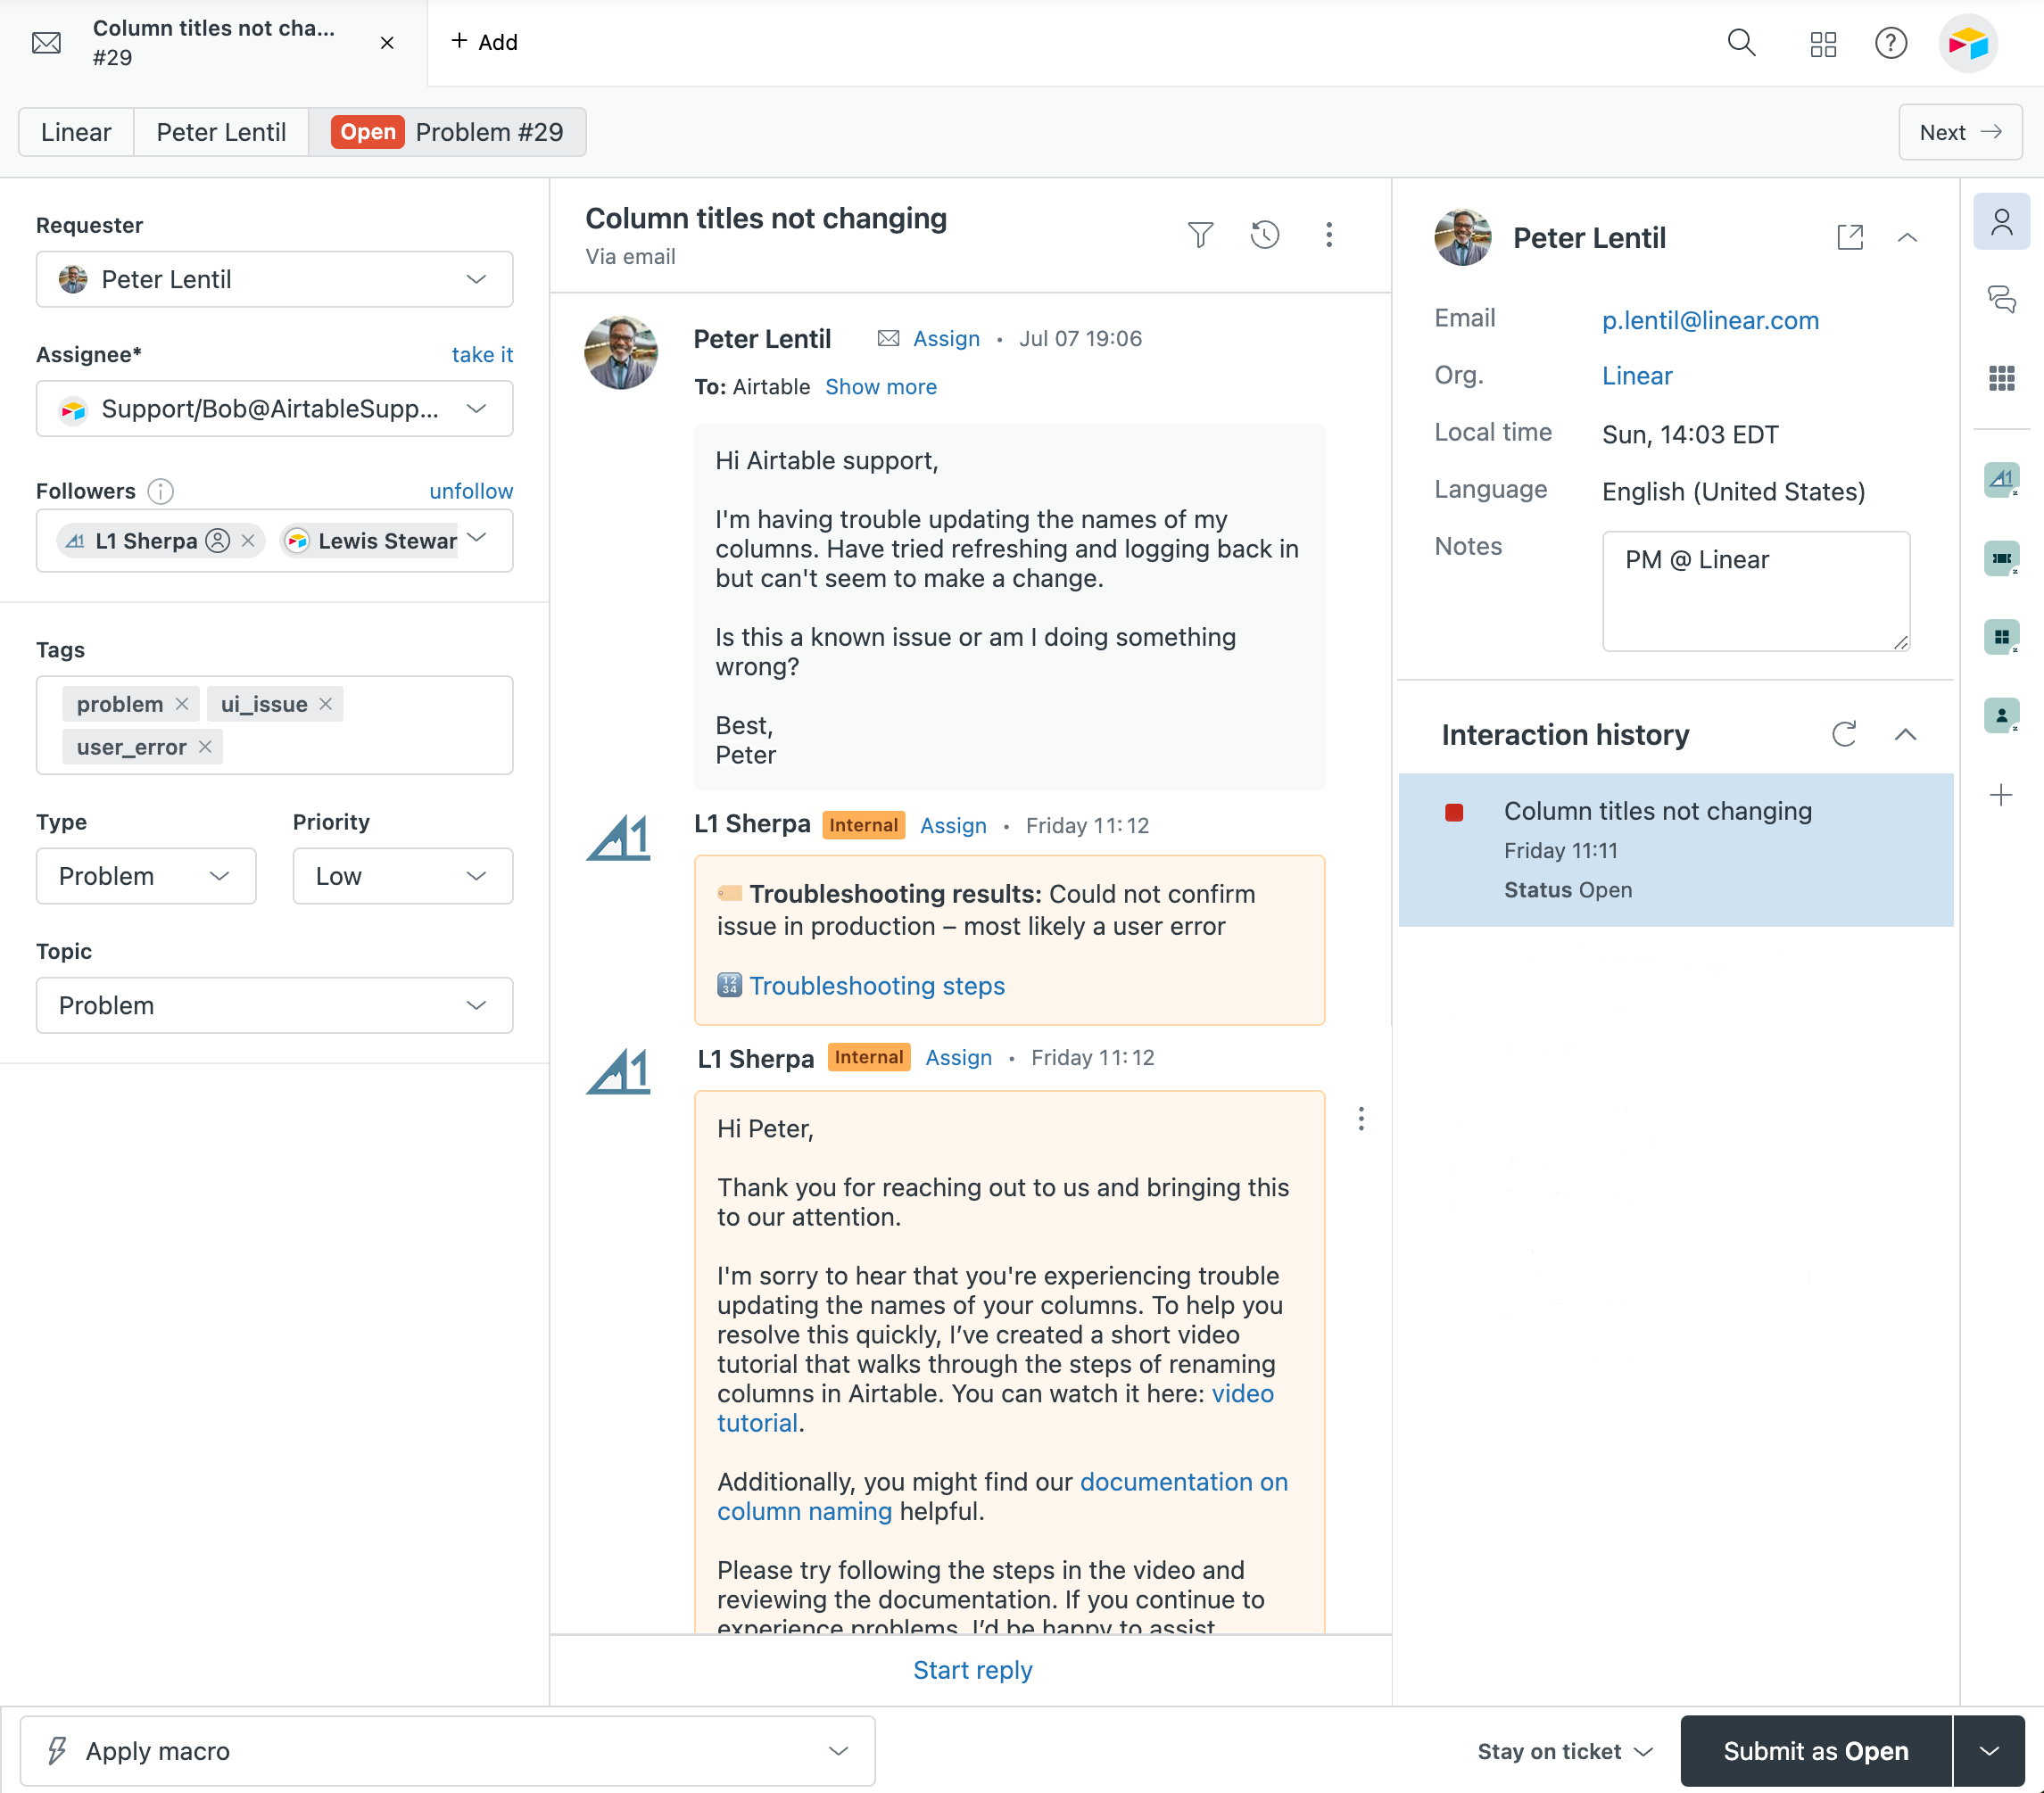Open the Requester dropdown

pyautogui.click(x=274, y=279)
